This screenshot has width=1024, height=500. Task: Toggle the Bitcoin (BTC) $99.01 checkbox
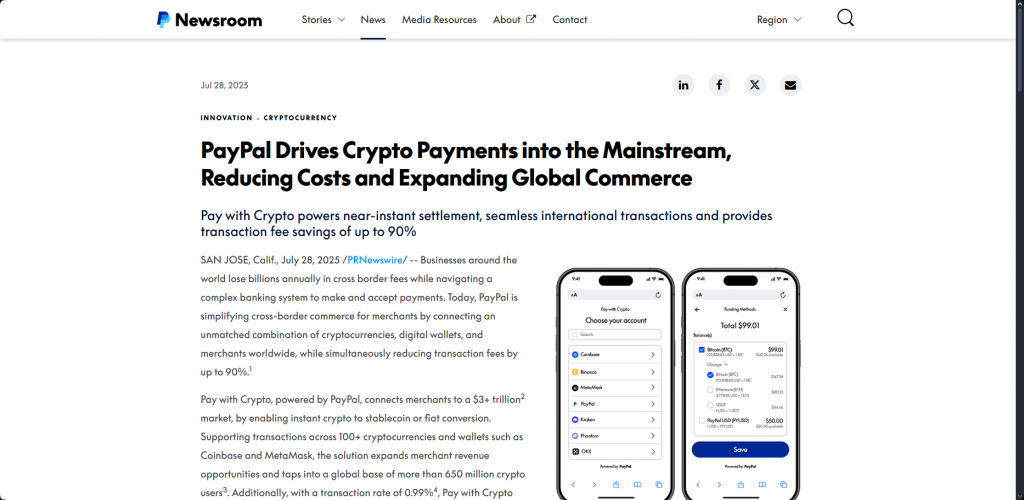702,350
